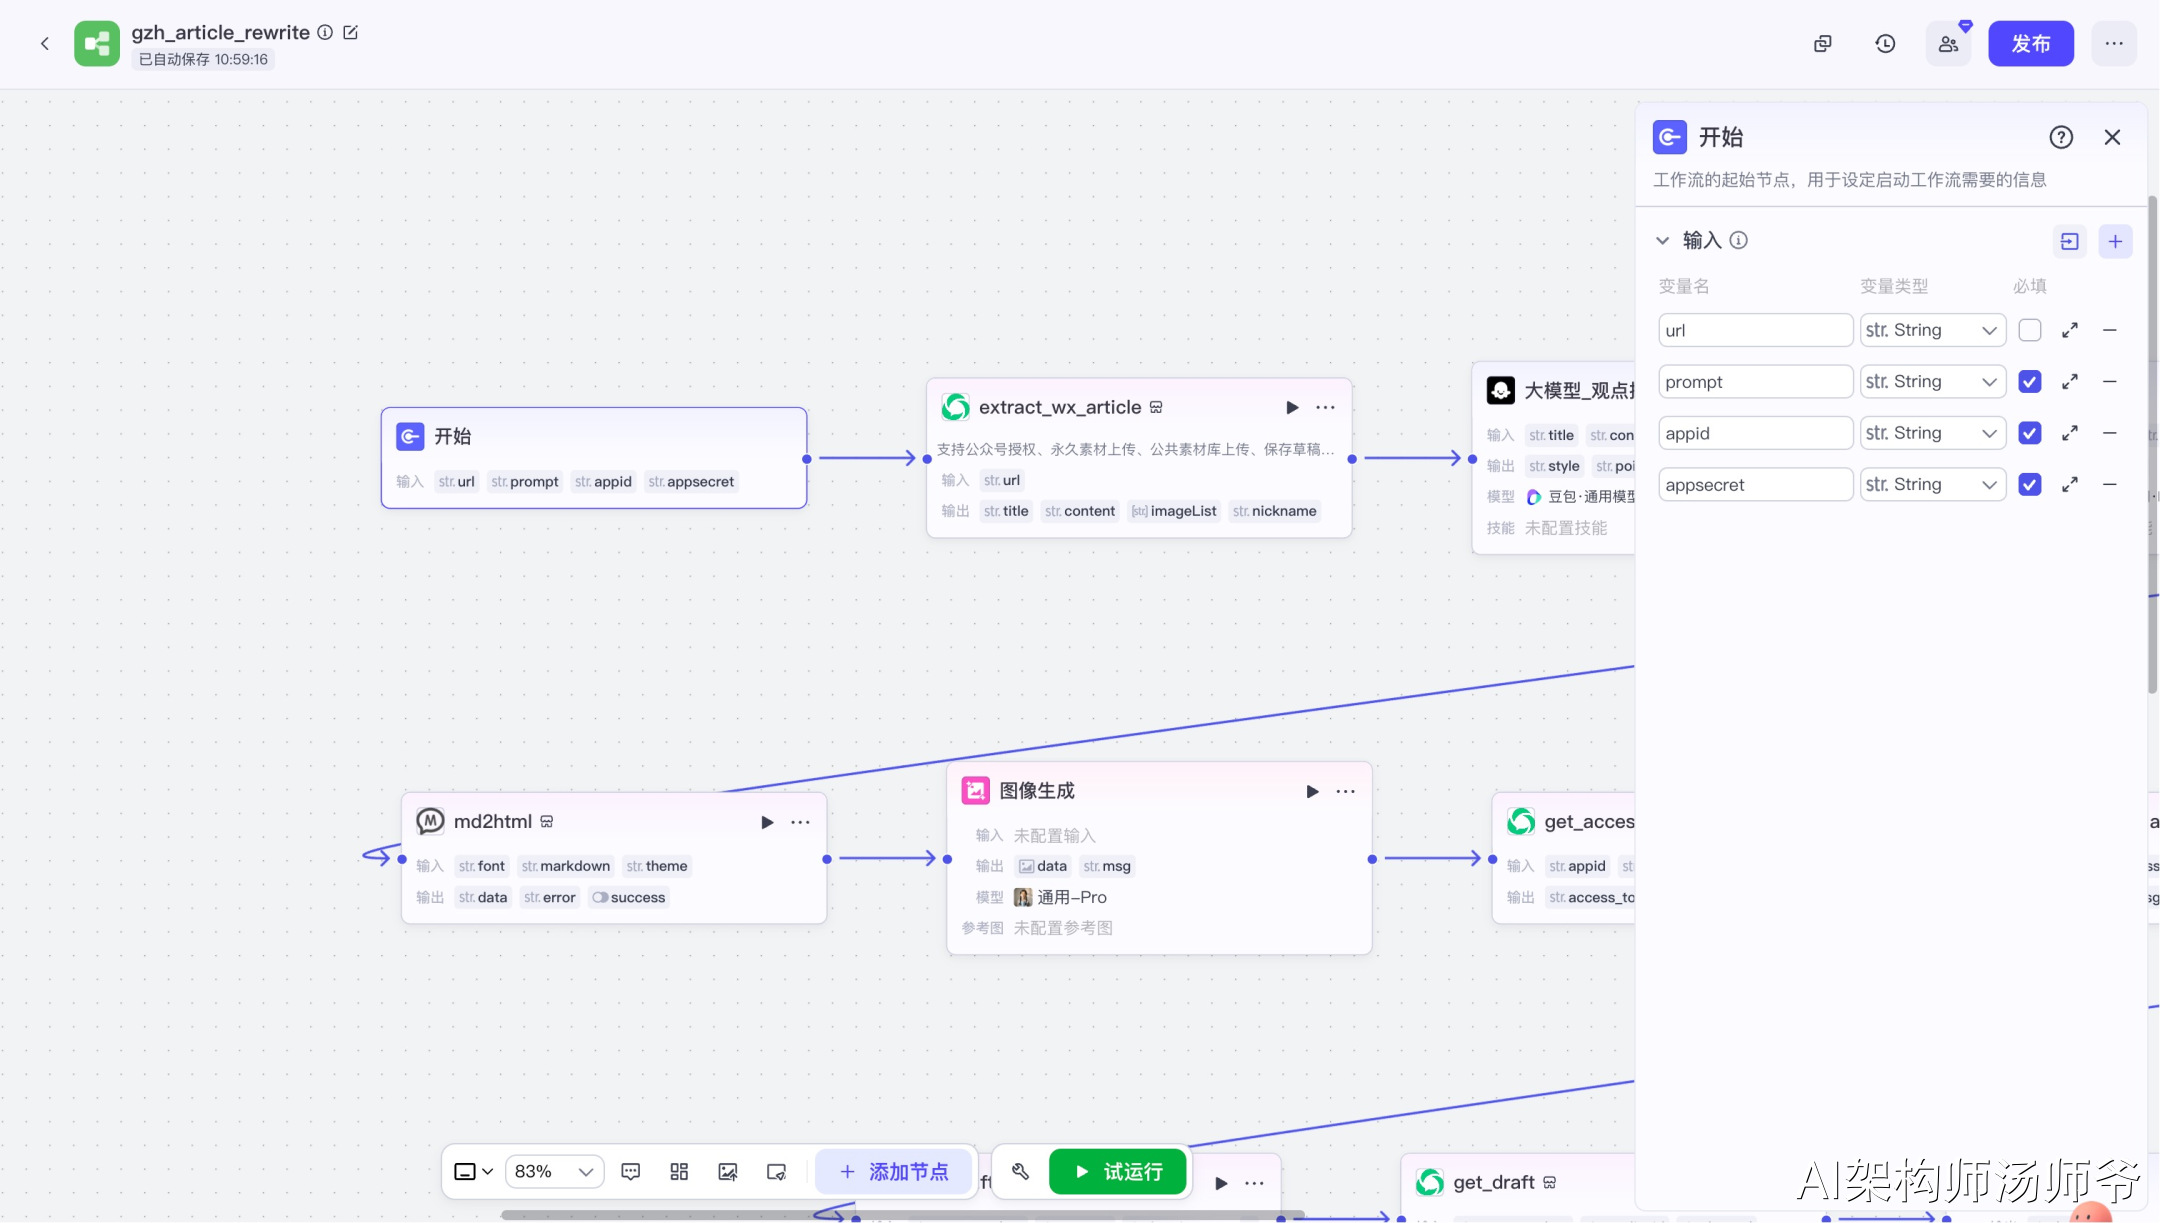Click the 试运行 test run button
Screen dimensions: 2160x1223
coord(1118,1171)
